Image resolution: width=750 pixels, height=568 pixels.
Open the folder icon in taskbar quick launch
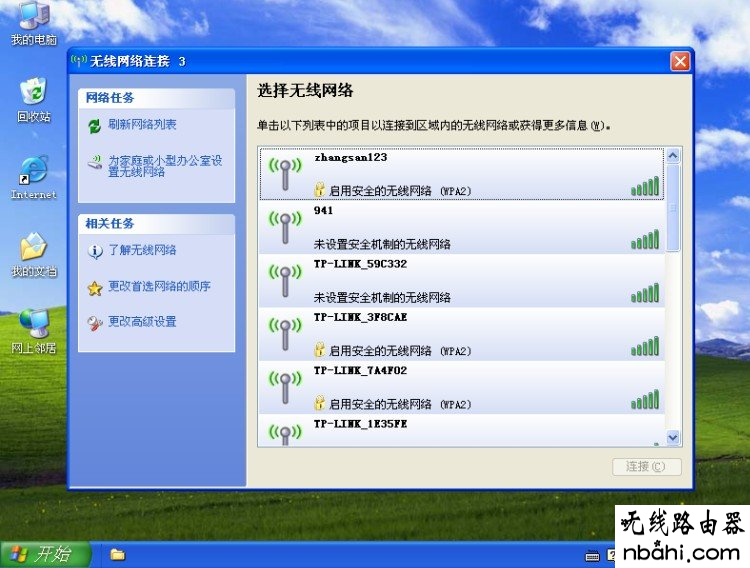pos(118,555)
